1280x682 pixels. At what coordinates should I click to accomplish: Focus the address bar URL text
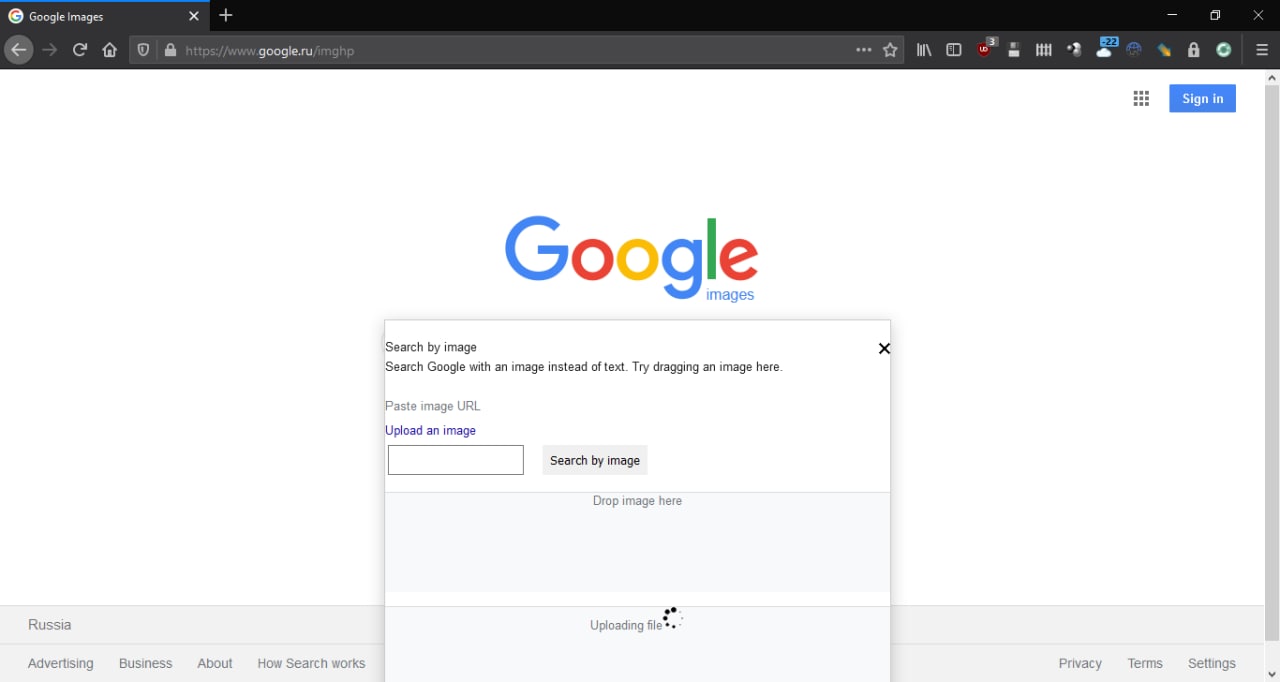[270, 50]
